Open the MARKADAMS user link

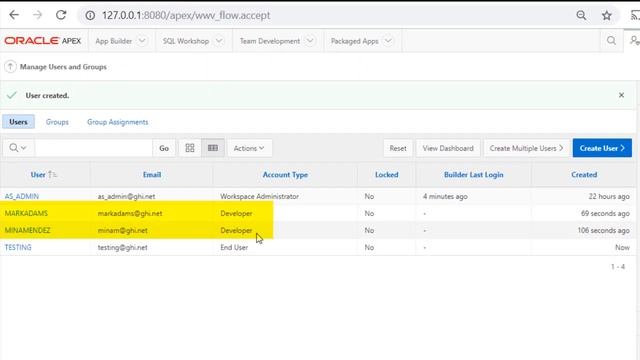tap(26, 213)
